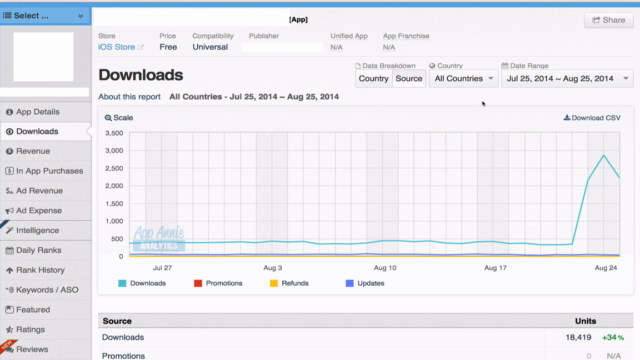Viewport: 640px width, 360px height.
Task: Click the download arrow icon by Download CSV
Action: (x=567, y=118)
